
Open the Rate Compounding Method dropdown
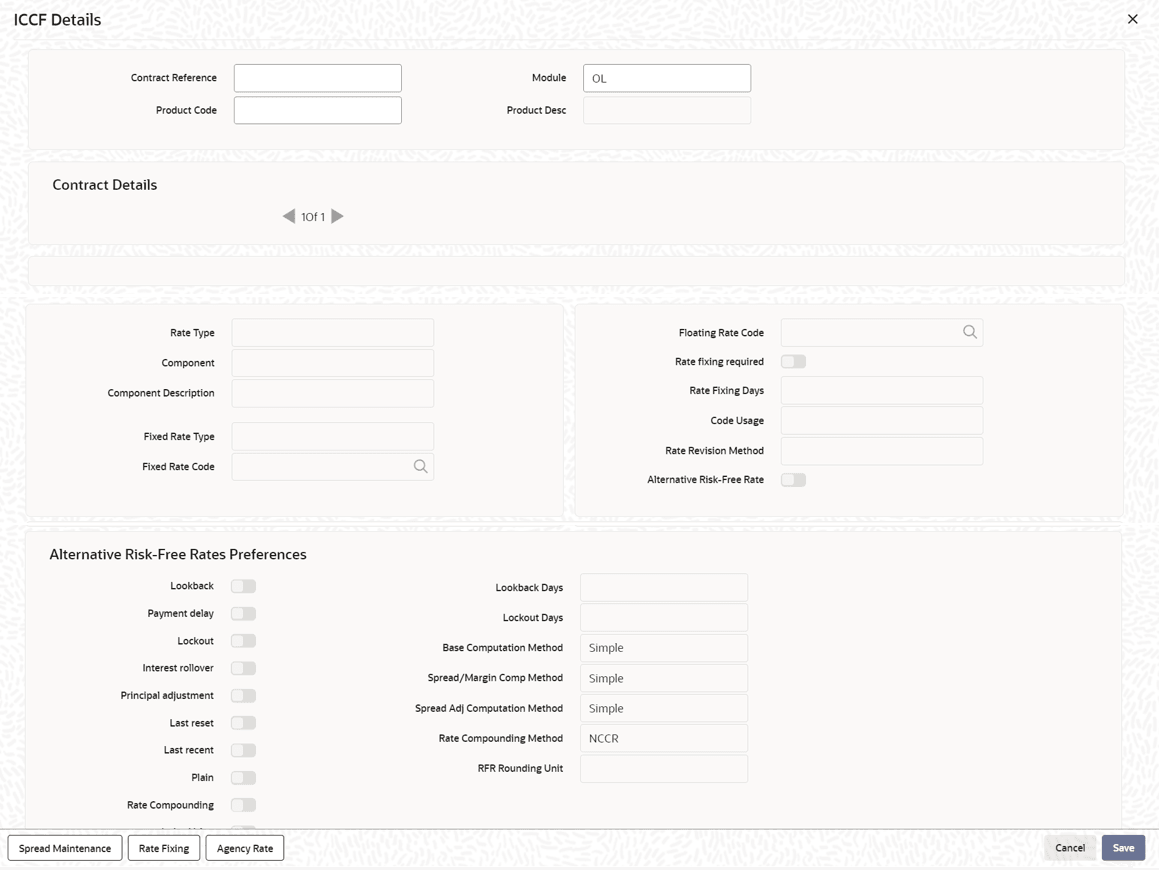click(x=664, y=738)
